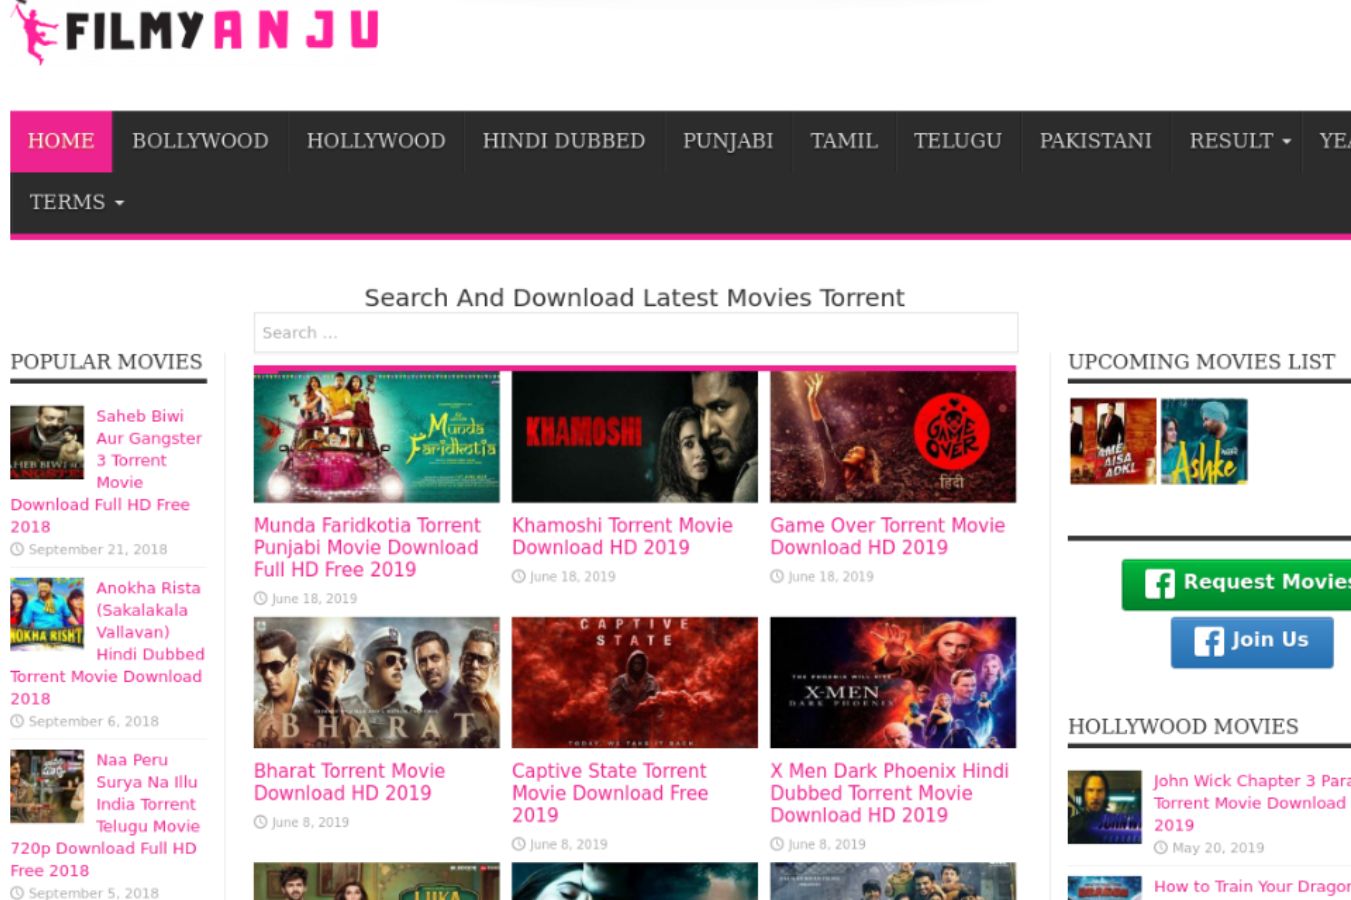Click clock icon beside Bharat June 8 date
Viewport: 1351px width, 900px height.
point(260,822)
